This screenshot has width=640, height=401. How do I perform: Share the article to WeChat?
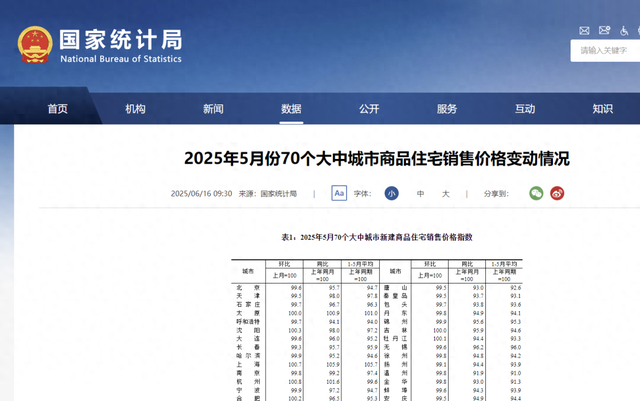click(536, 193)
